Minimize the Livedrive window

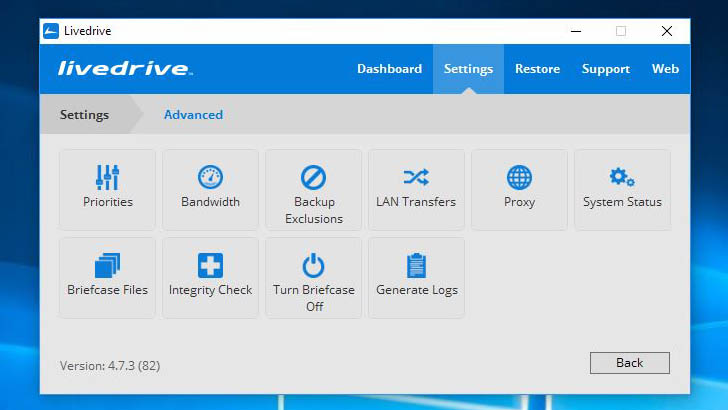click(x=576, y=31)
